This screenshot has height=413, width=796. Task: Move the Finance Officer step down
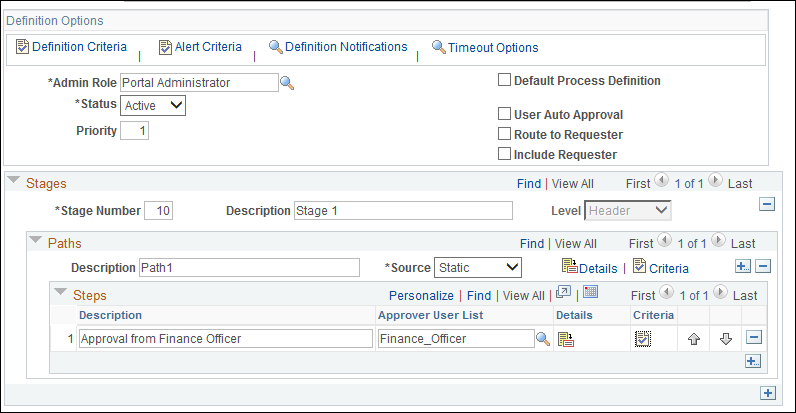coord(726,339)
